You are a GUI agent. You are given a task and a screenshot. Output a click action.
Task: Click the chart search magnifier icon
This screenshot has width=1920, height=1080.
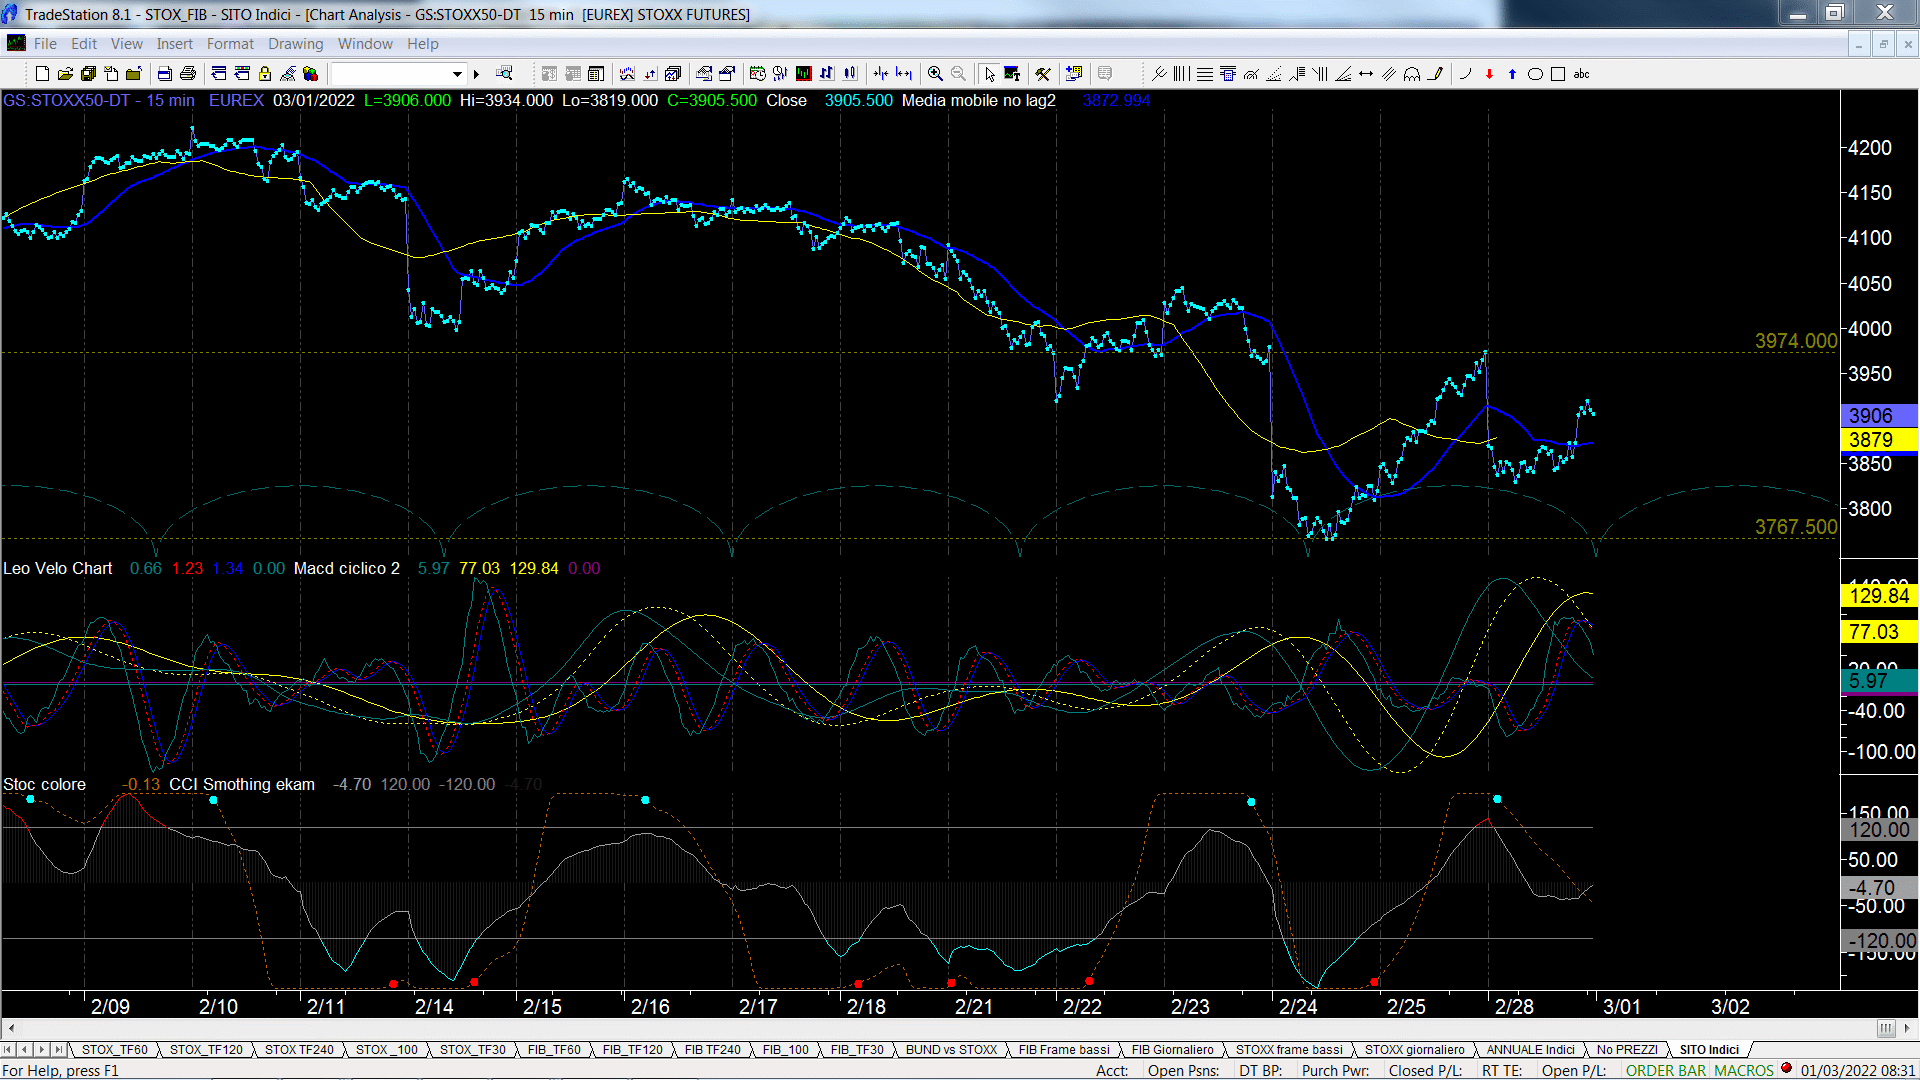[x=504, y=74]
